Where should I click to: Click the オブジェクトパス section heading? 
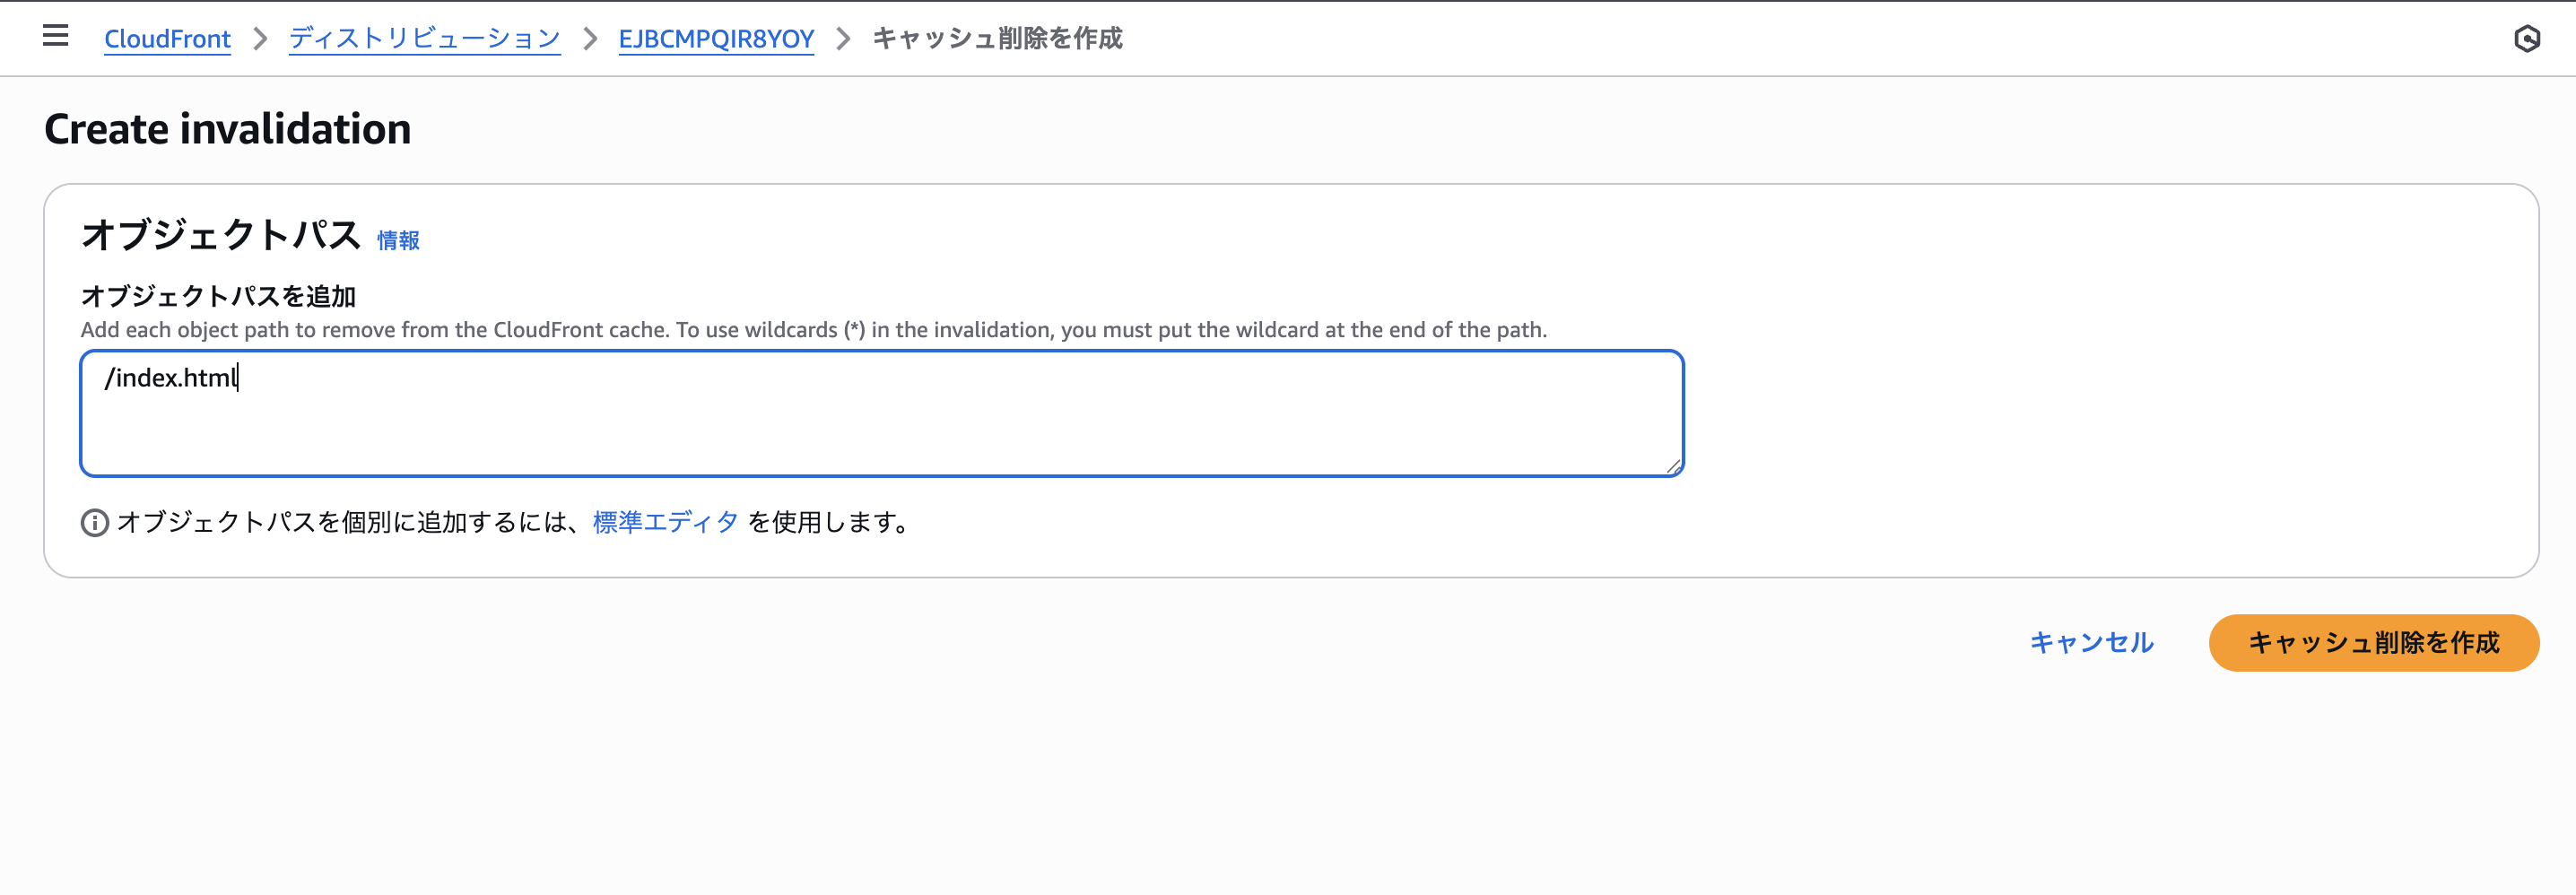coord(220,234)
